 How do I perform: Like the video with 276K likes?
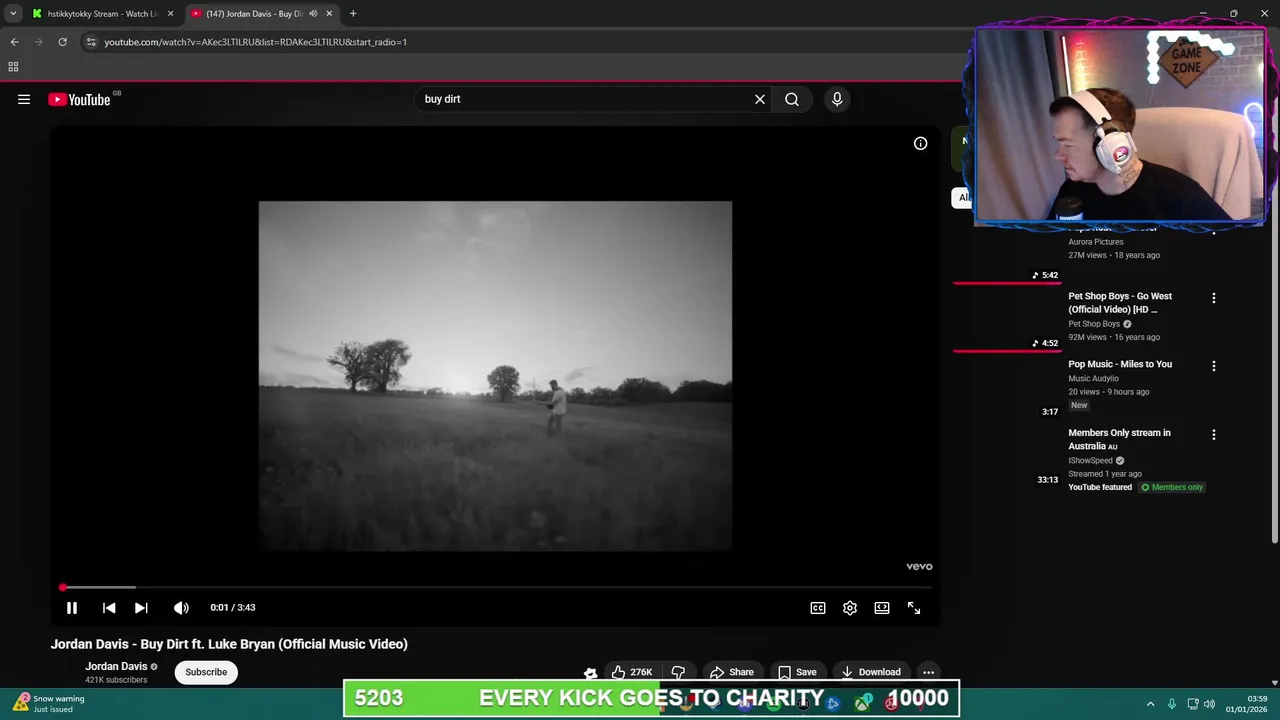click(633, 672)
